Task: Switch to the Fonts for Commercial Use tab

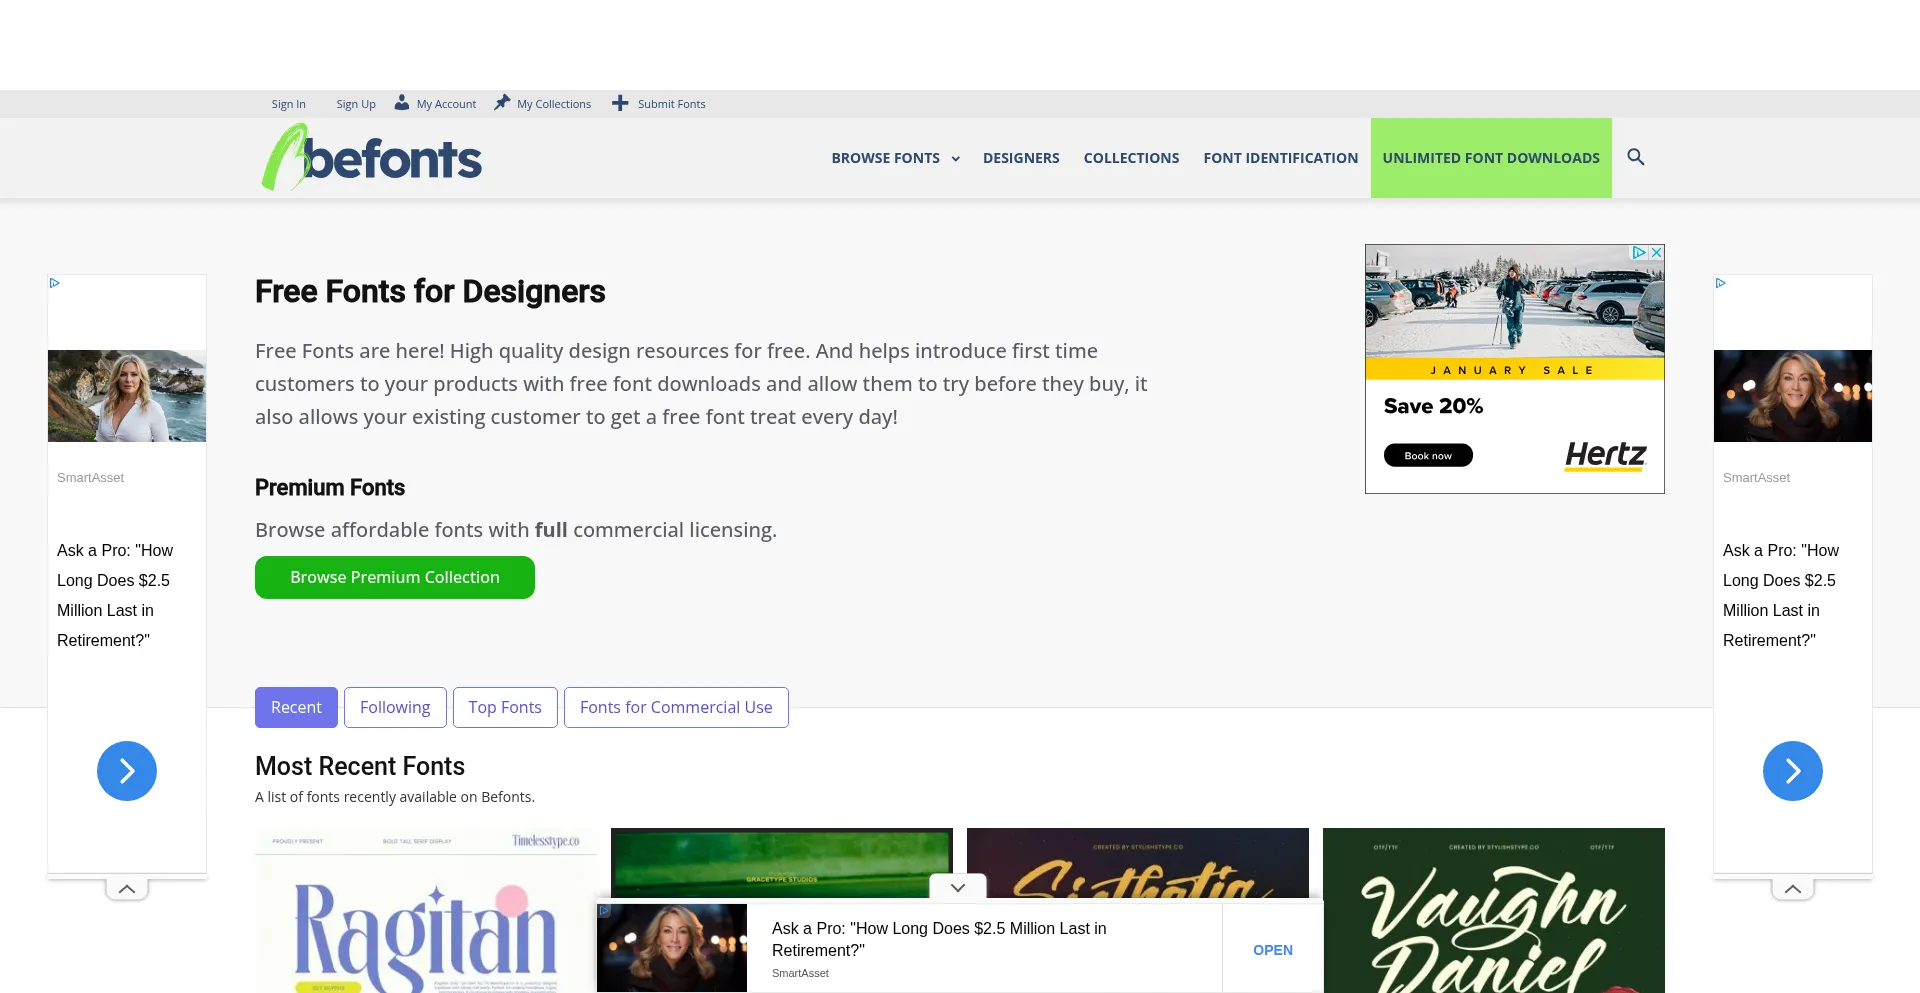Action: (676, 707)
